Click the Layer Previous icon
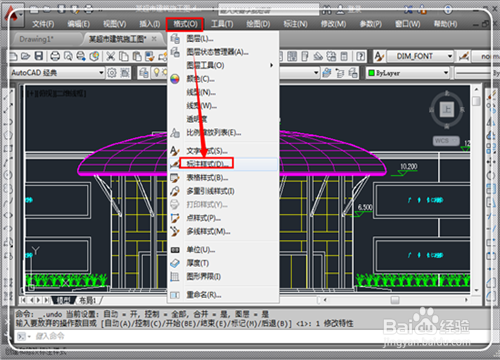Image resolution: width=500 pixels, height=360 pixels. click(340, 73)
